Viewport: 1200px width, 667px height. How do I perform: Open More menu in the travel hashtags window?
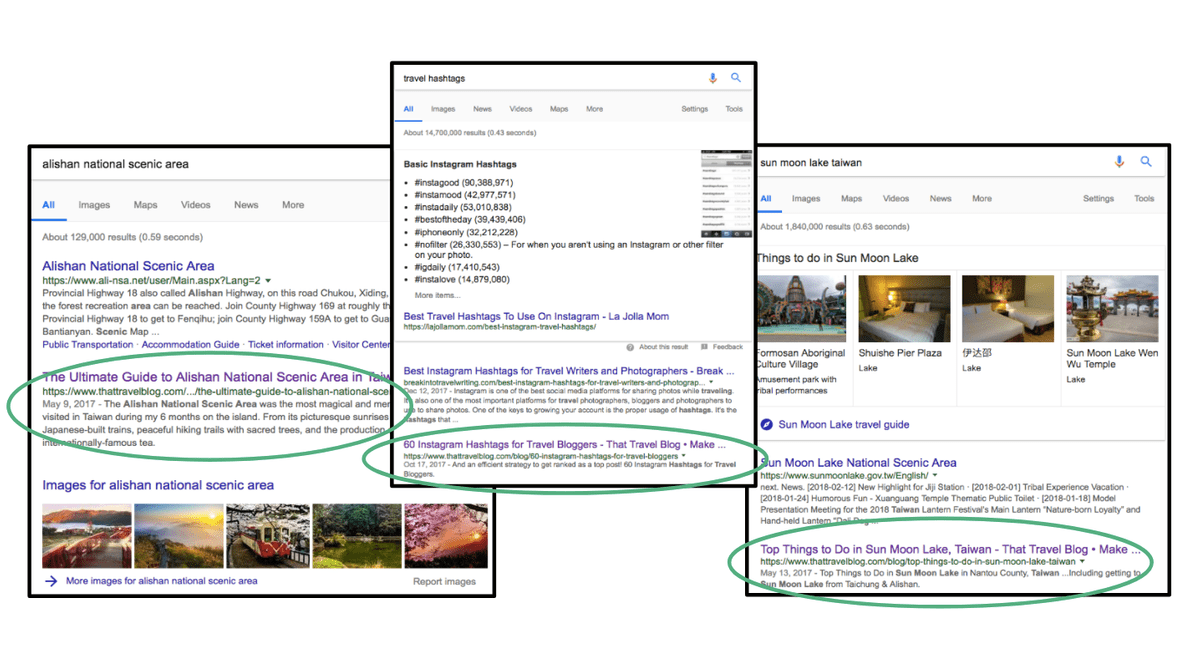click(x=595, y=109)
